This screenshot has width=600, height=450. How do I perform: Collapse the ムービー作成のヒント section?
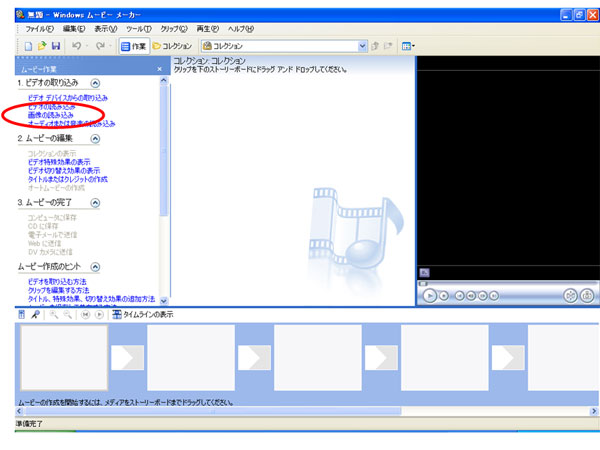tap(95, 267)
